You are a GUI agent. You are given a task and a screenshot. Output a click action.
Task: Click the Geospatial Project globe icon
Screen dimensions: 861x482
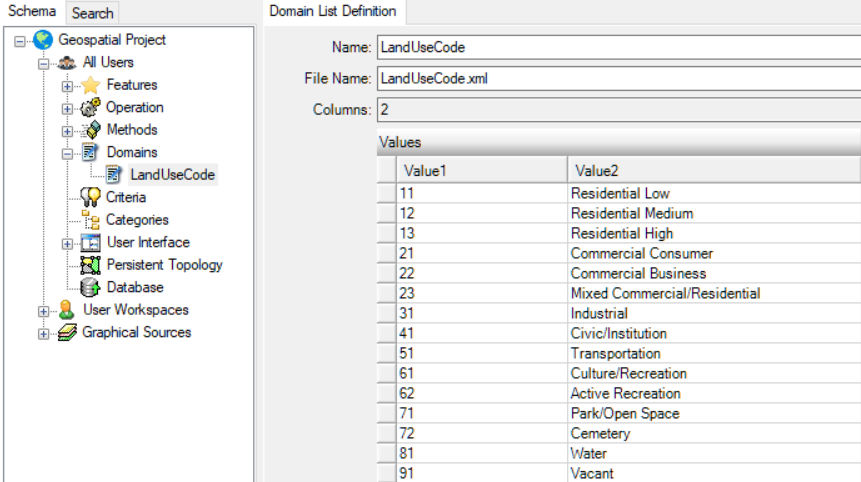[43, 40]
